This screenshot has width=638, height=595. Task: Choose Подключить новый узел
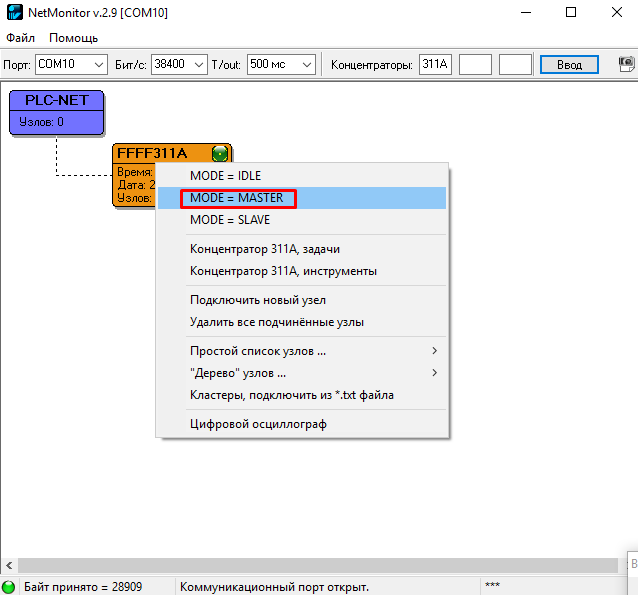point(302,300)
